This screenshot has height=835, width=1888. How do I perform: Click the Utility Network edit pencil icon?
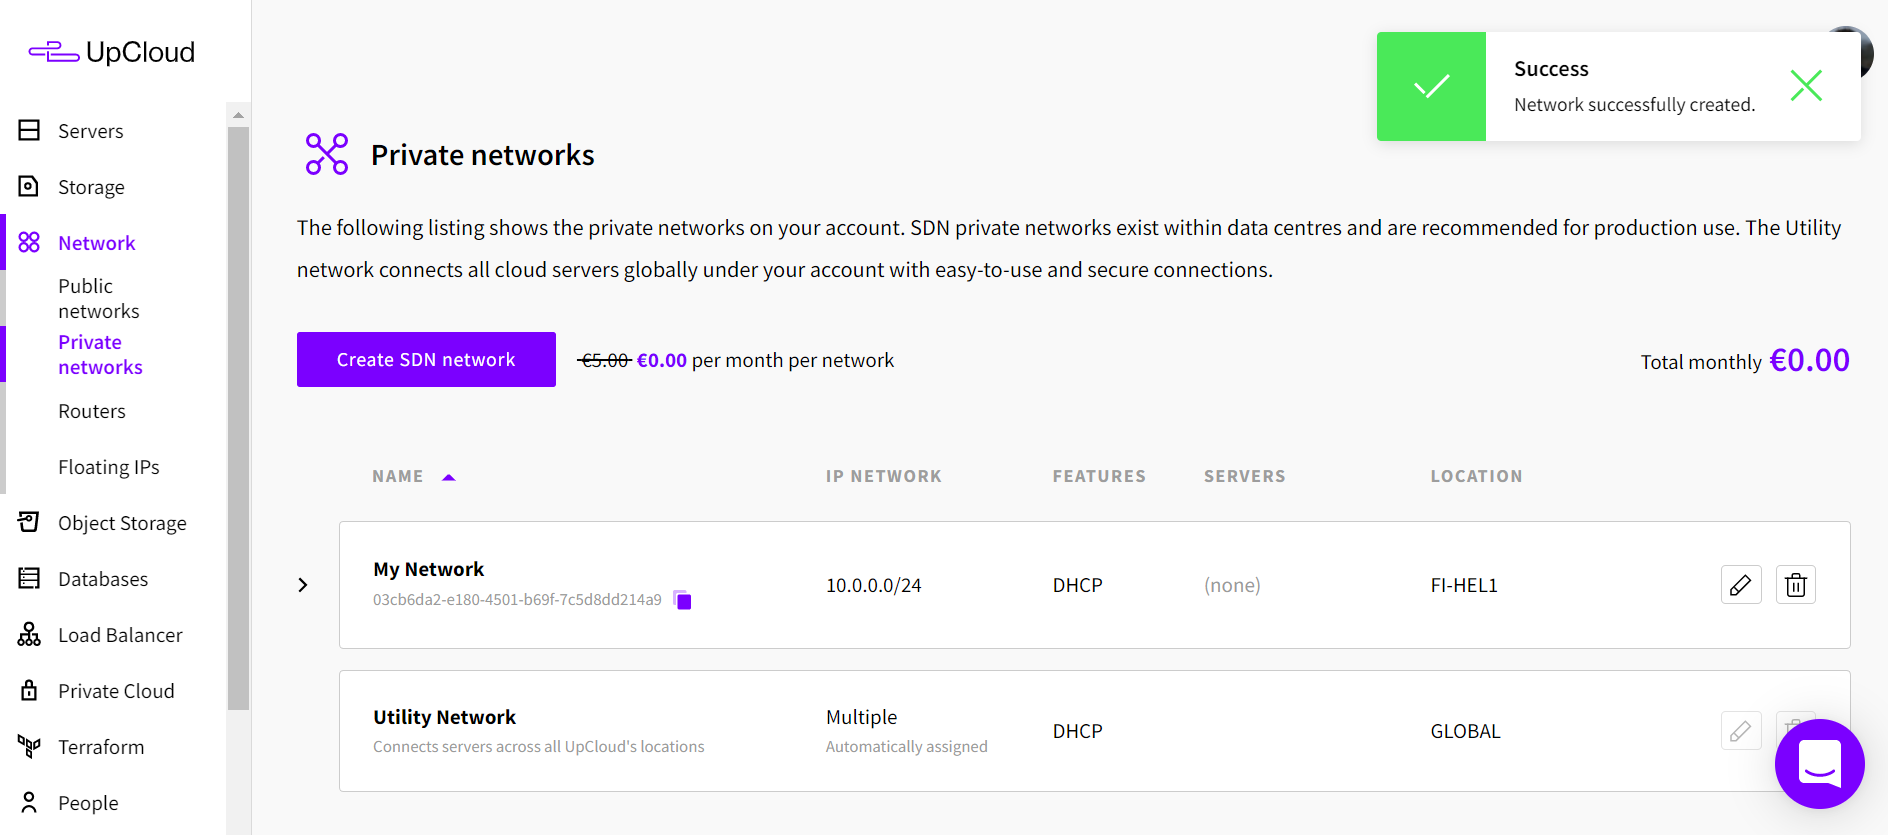coord(1741,731)
